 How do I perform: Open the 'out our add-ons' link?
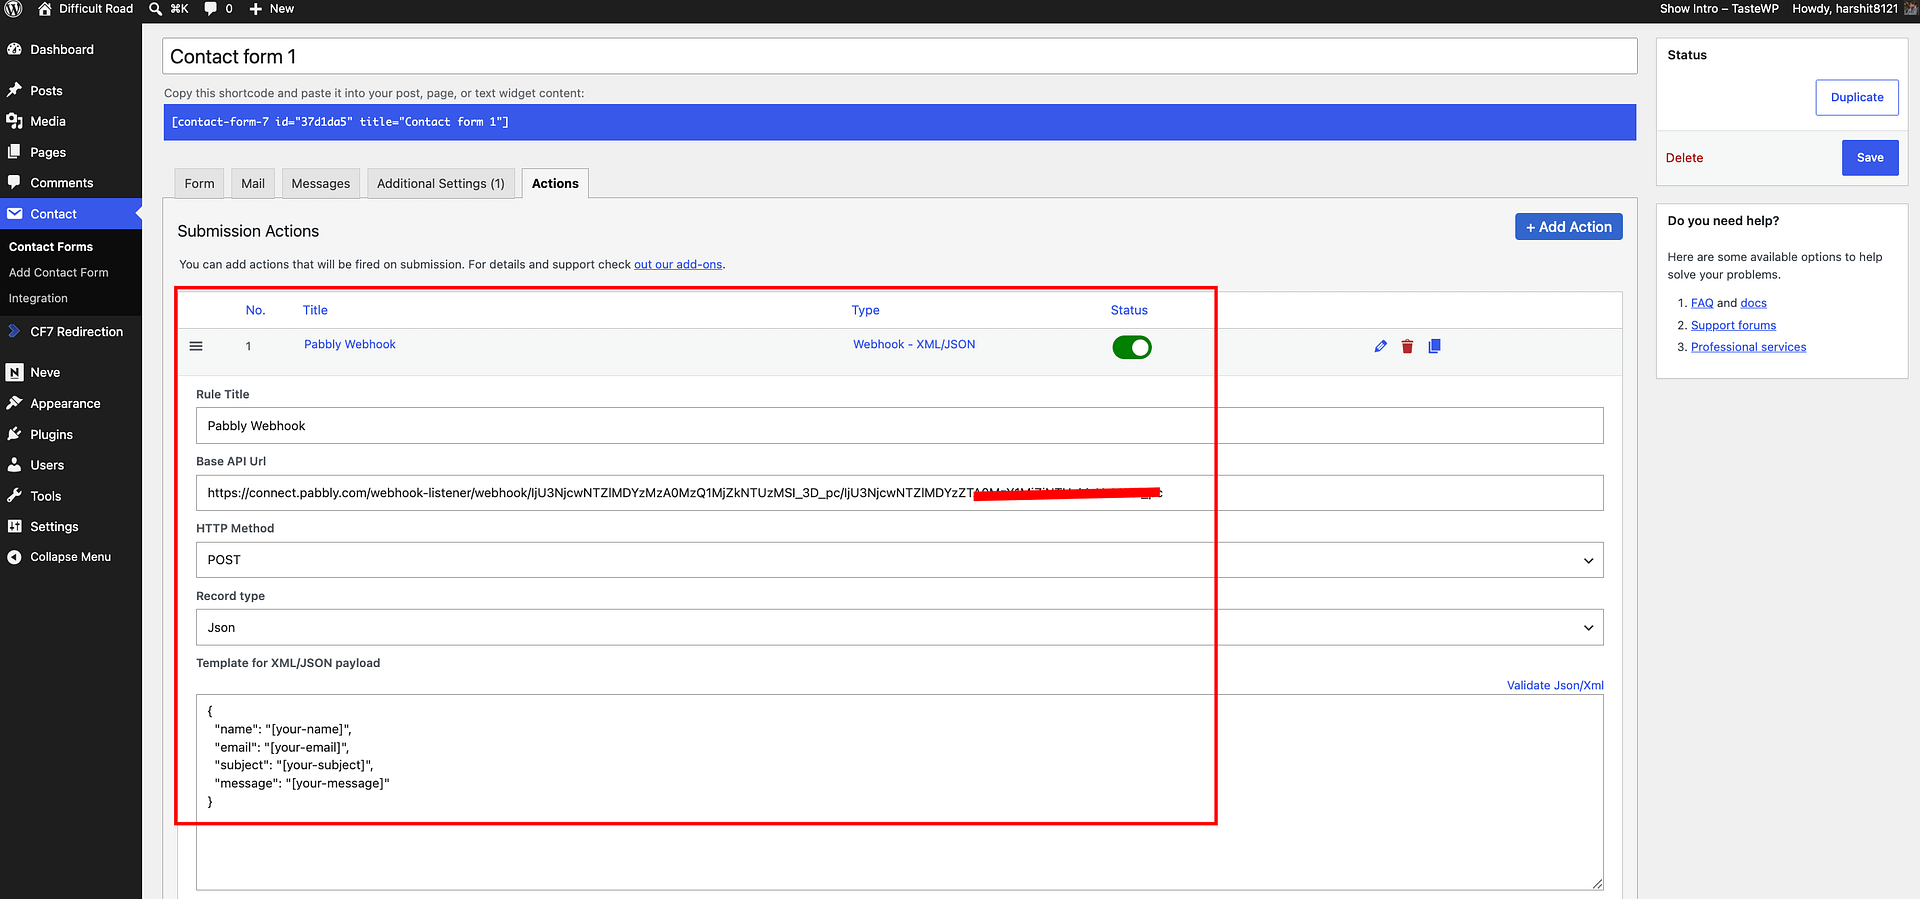[x=678, y=265]
